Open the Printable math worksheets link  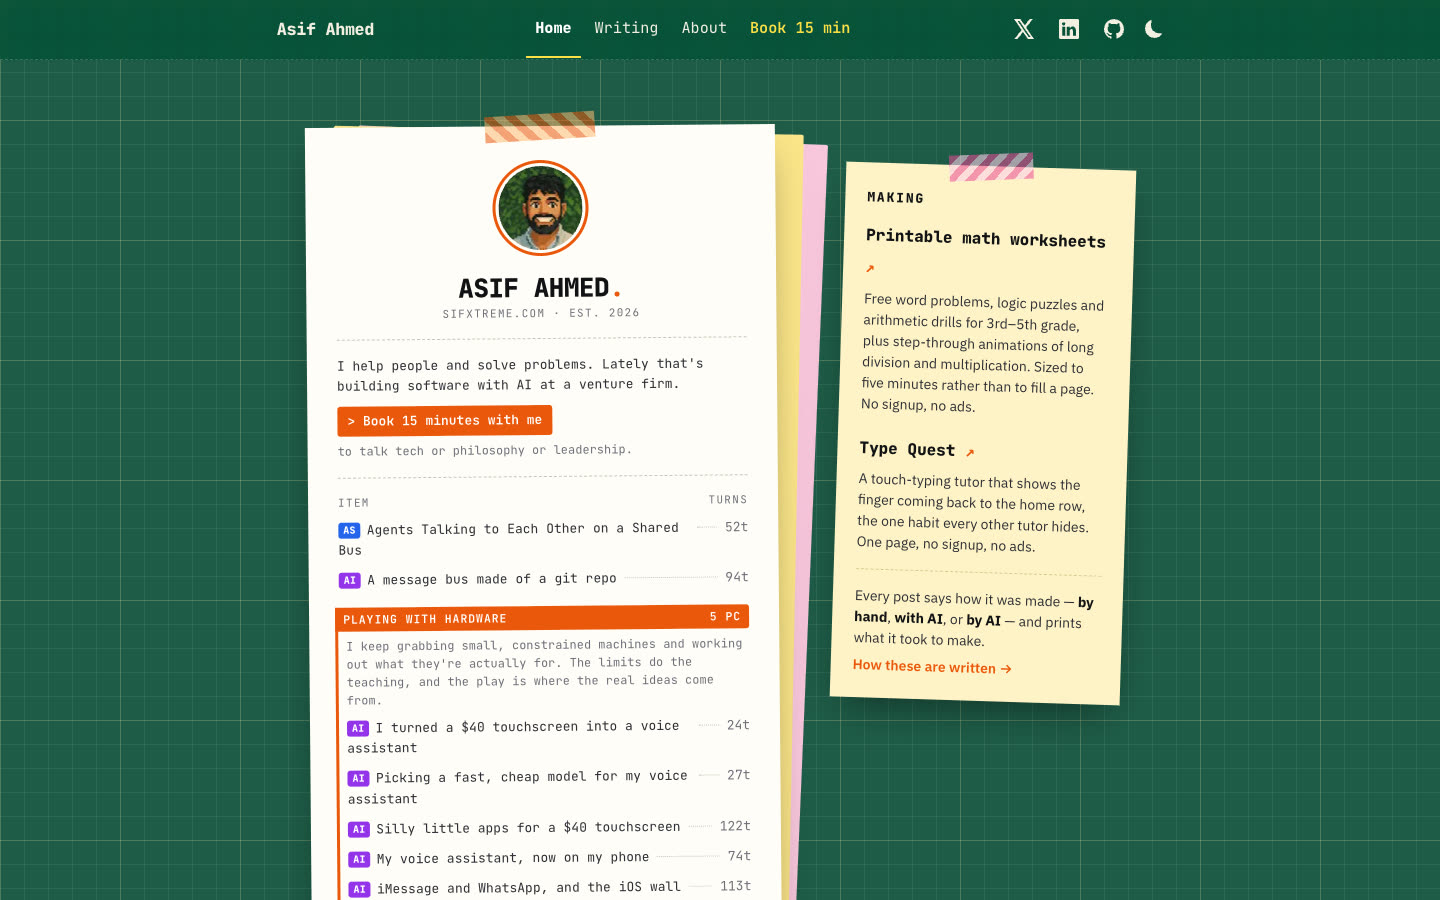pos(986,238)
